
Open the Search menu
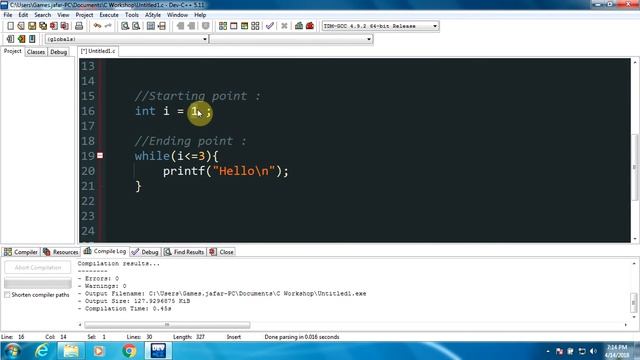[42, 15]
